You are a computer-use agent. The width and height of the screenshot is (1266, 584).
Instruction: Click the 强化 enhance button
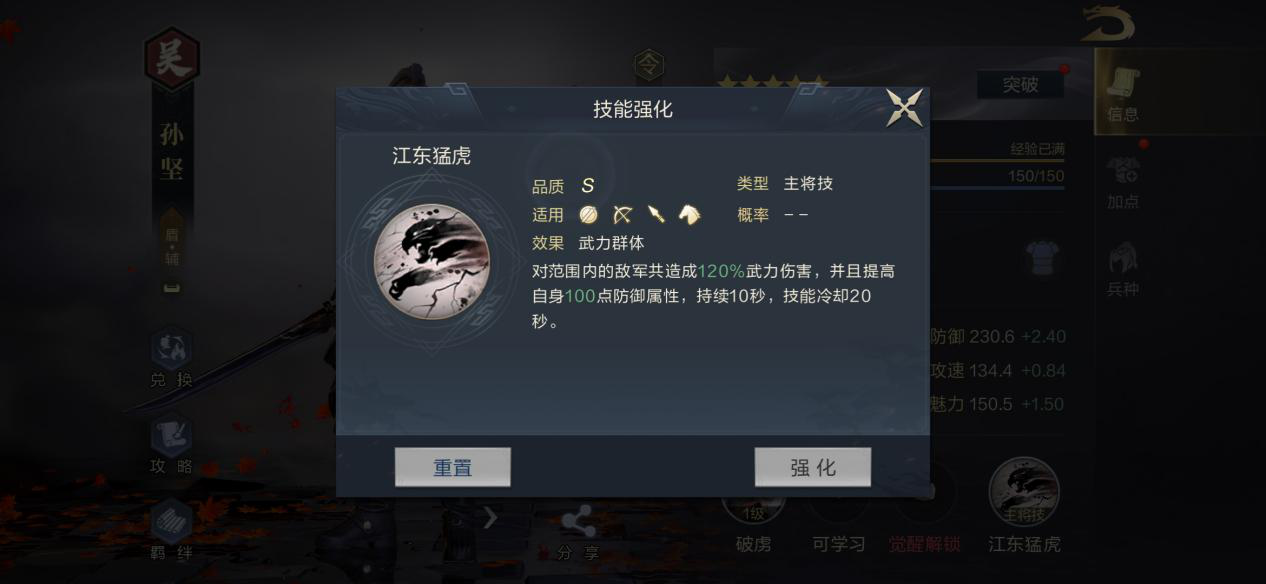812,467
